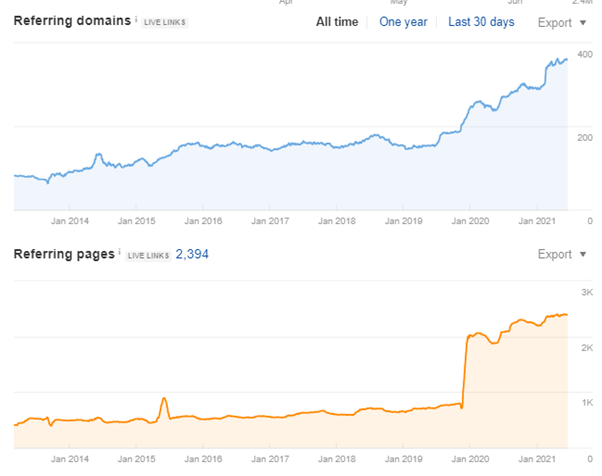Click Jan 2021 label on pages chart
This screenshot has height=476, width=602.
tap(537, 459)
